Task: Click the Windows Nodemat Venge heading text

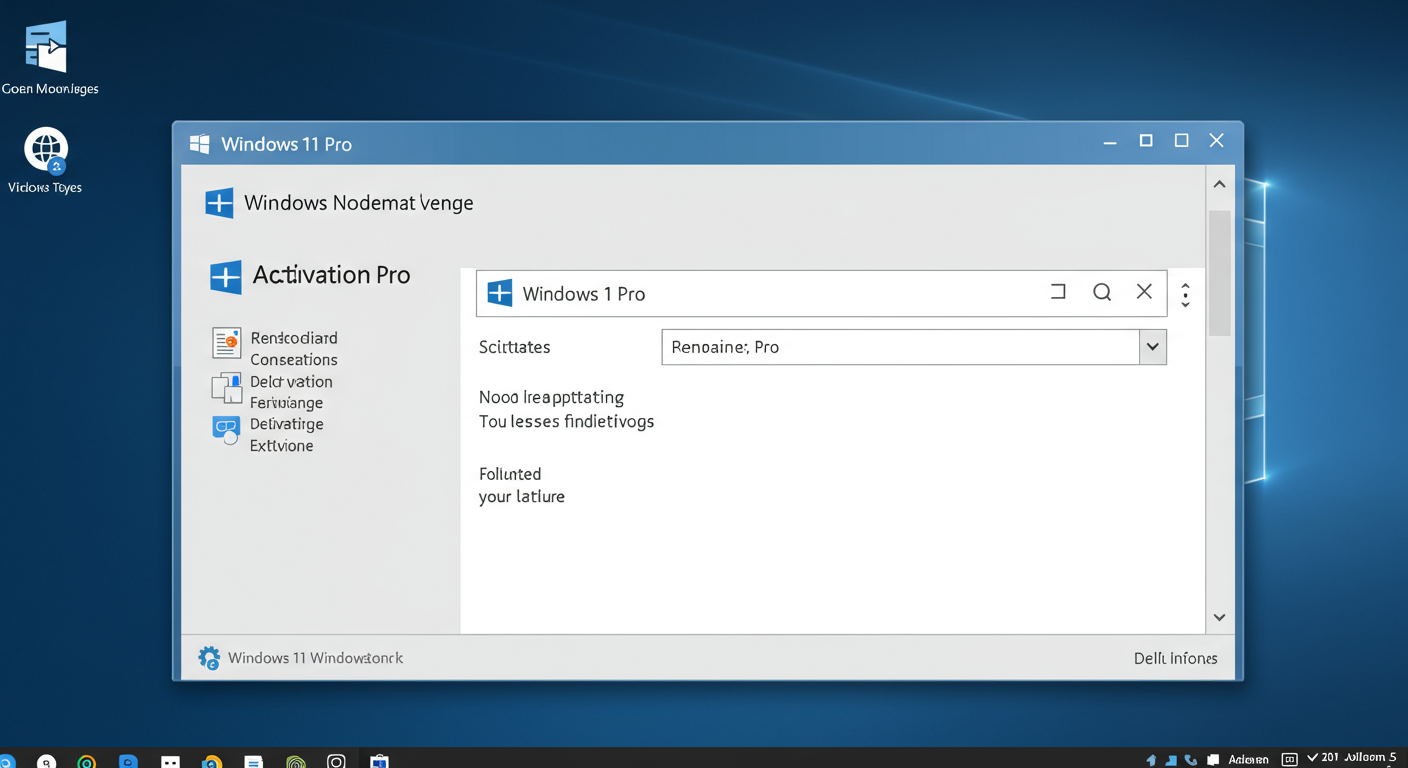Action: 359,203
